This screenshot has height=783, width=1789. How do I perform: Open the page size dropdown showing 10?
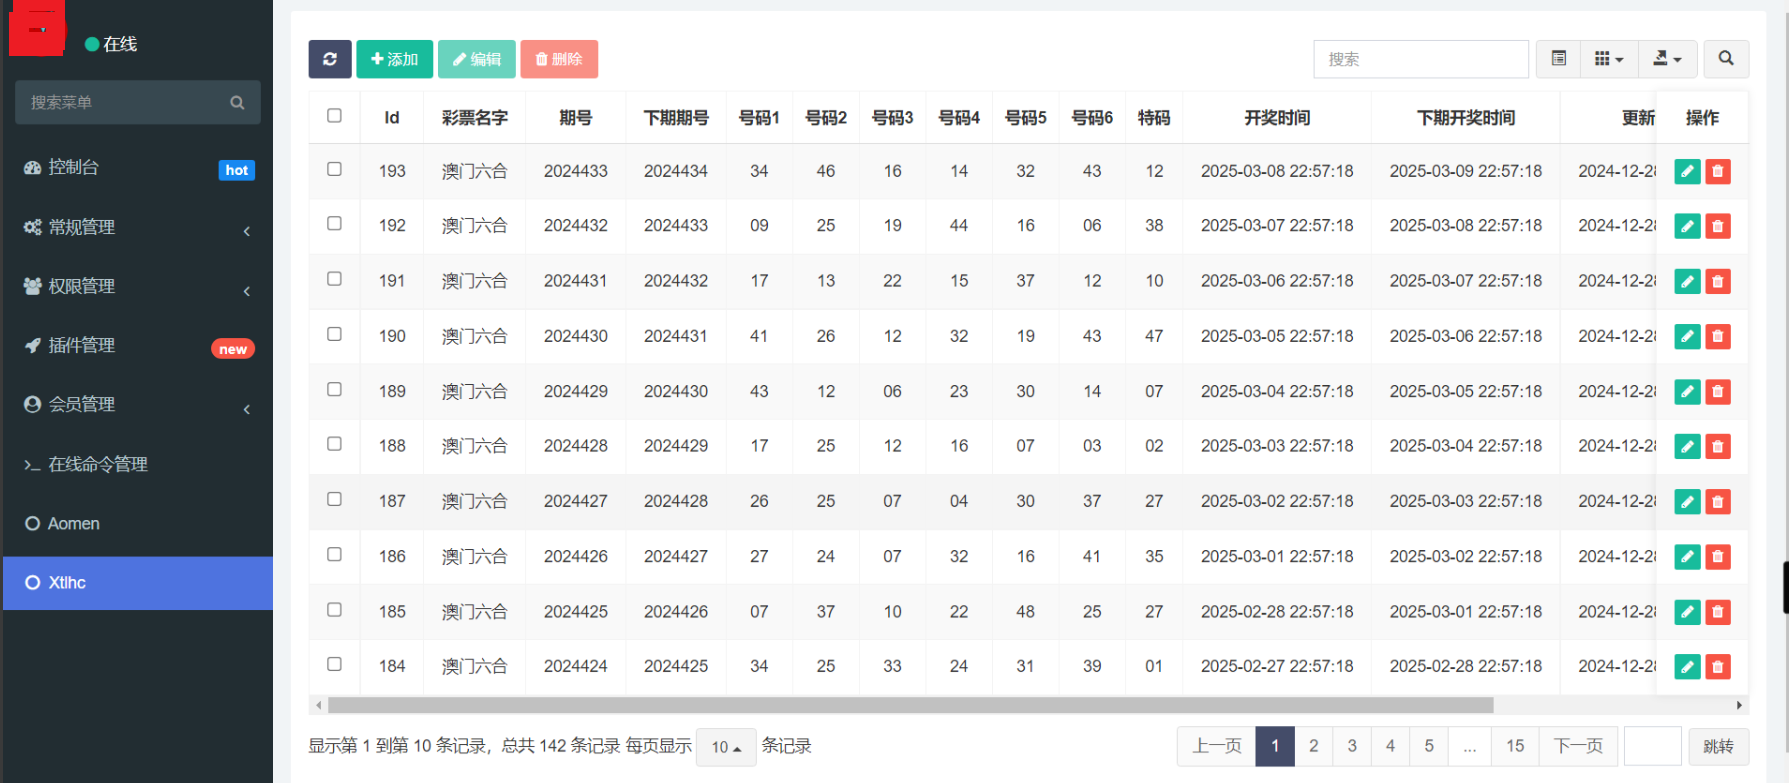coord(726,747)
